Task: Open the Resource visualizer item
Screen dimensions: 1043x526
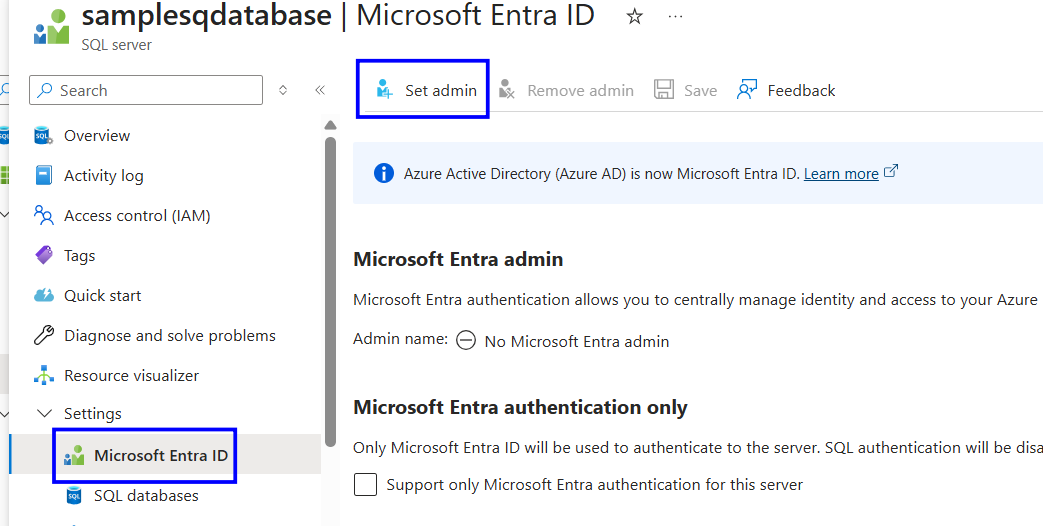Action: click(x=131, y=375)
